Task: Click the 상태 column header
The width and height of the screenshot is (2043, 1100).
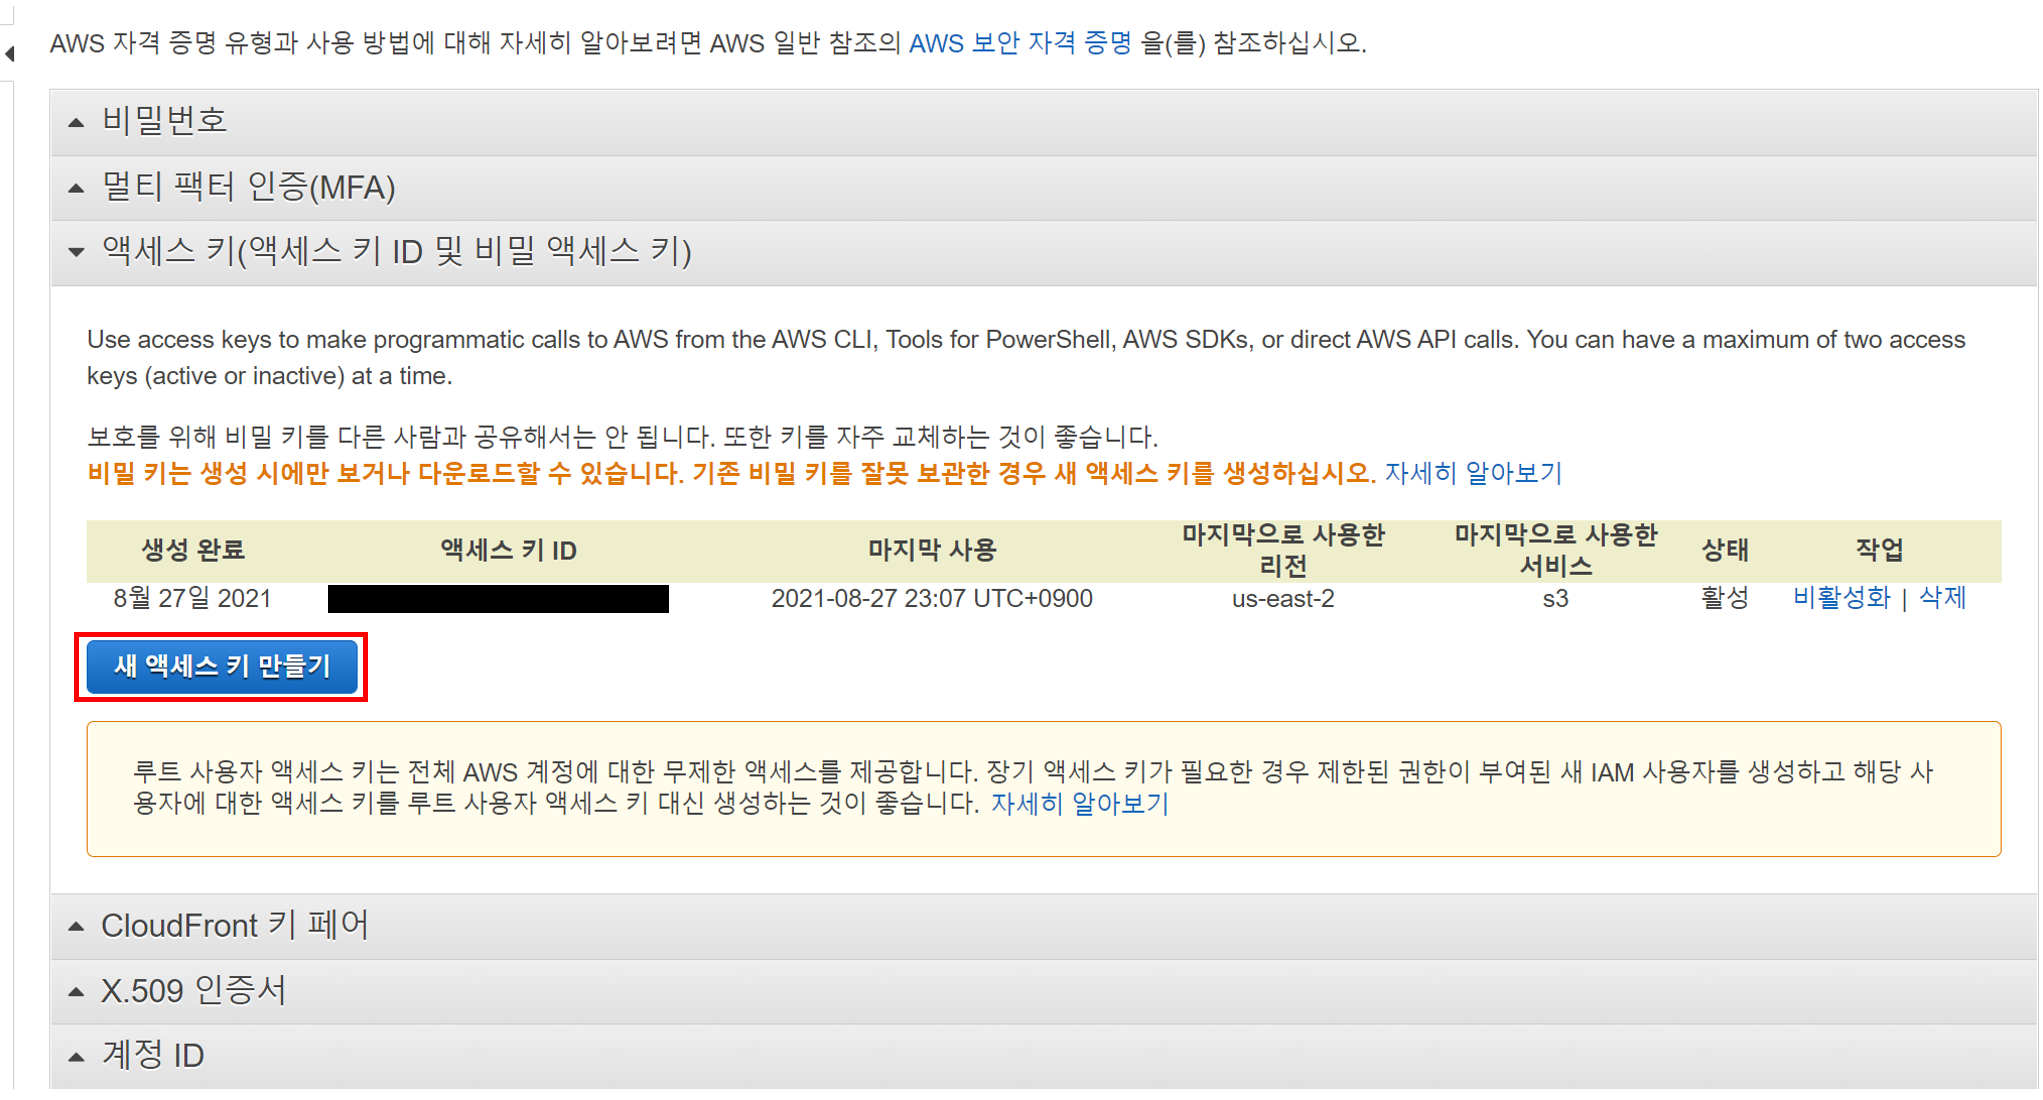Action: click(x=1724, y=550)
